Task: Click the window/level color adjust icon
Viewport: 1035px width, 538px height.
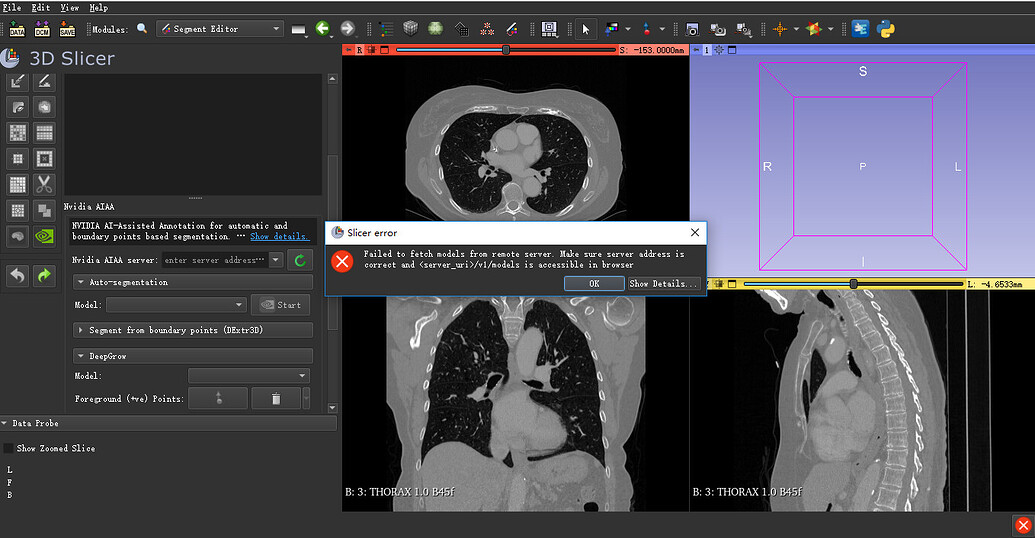Action: coord(611,28)
